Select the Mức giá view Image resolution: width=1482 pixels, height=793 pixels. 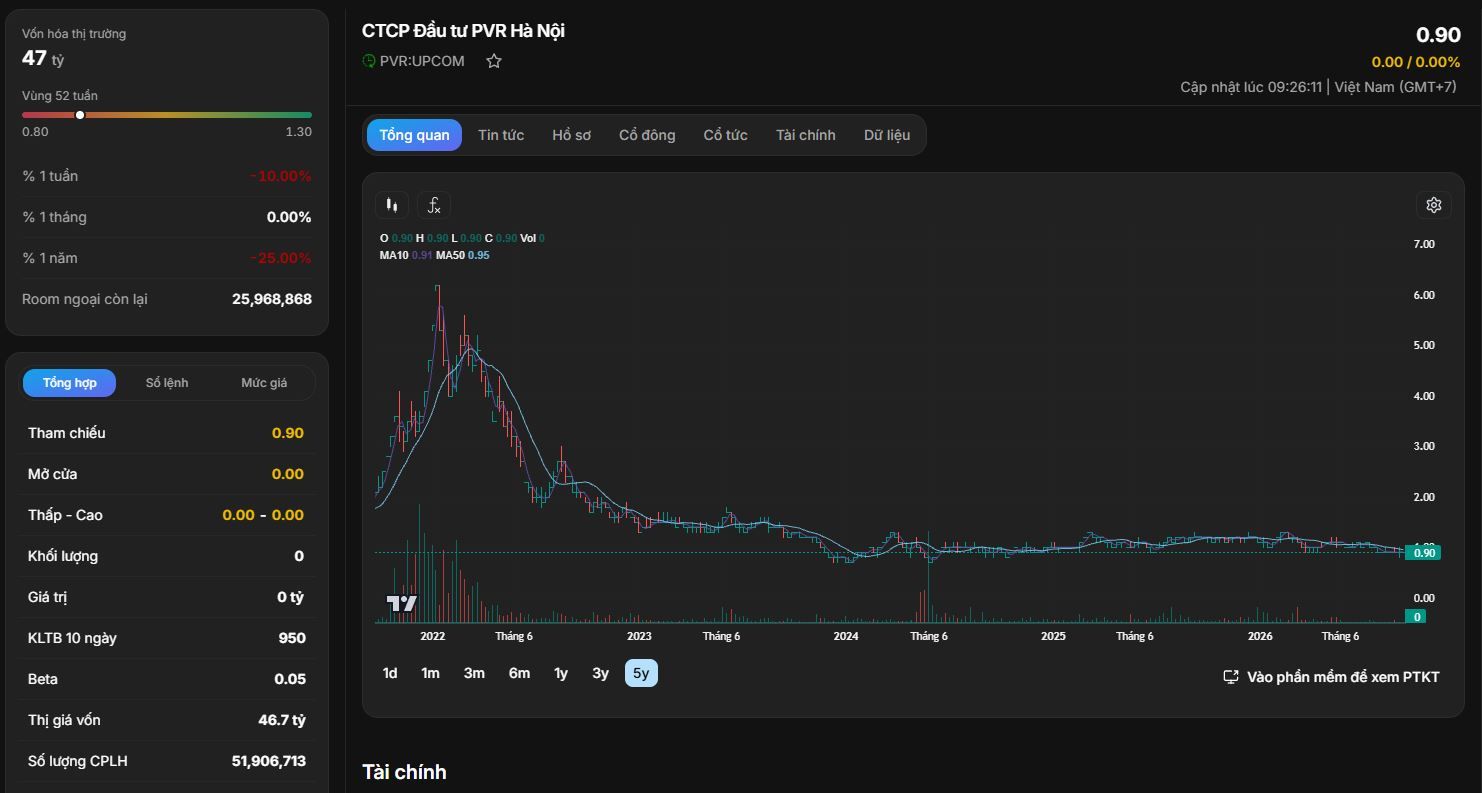click(264, 383)
